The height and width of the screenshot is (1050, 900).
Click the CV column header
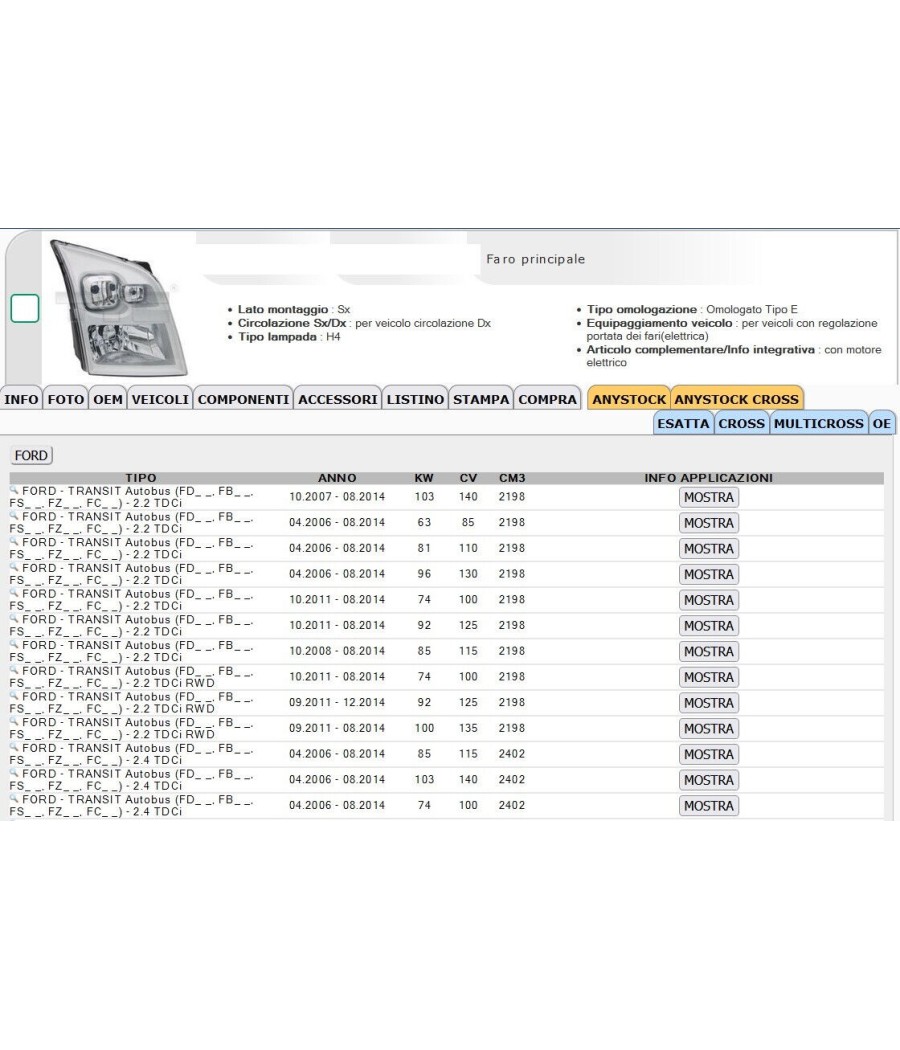pyautogui.click(x=468, y=478)
